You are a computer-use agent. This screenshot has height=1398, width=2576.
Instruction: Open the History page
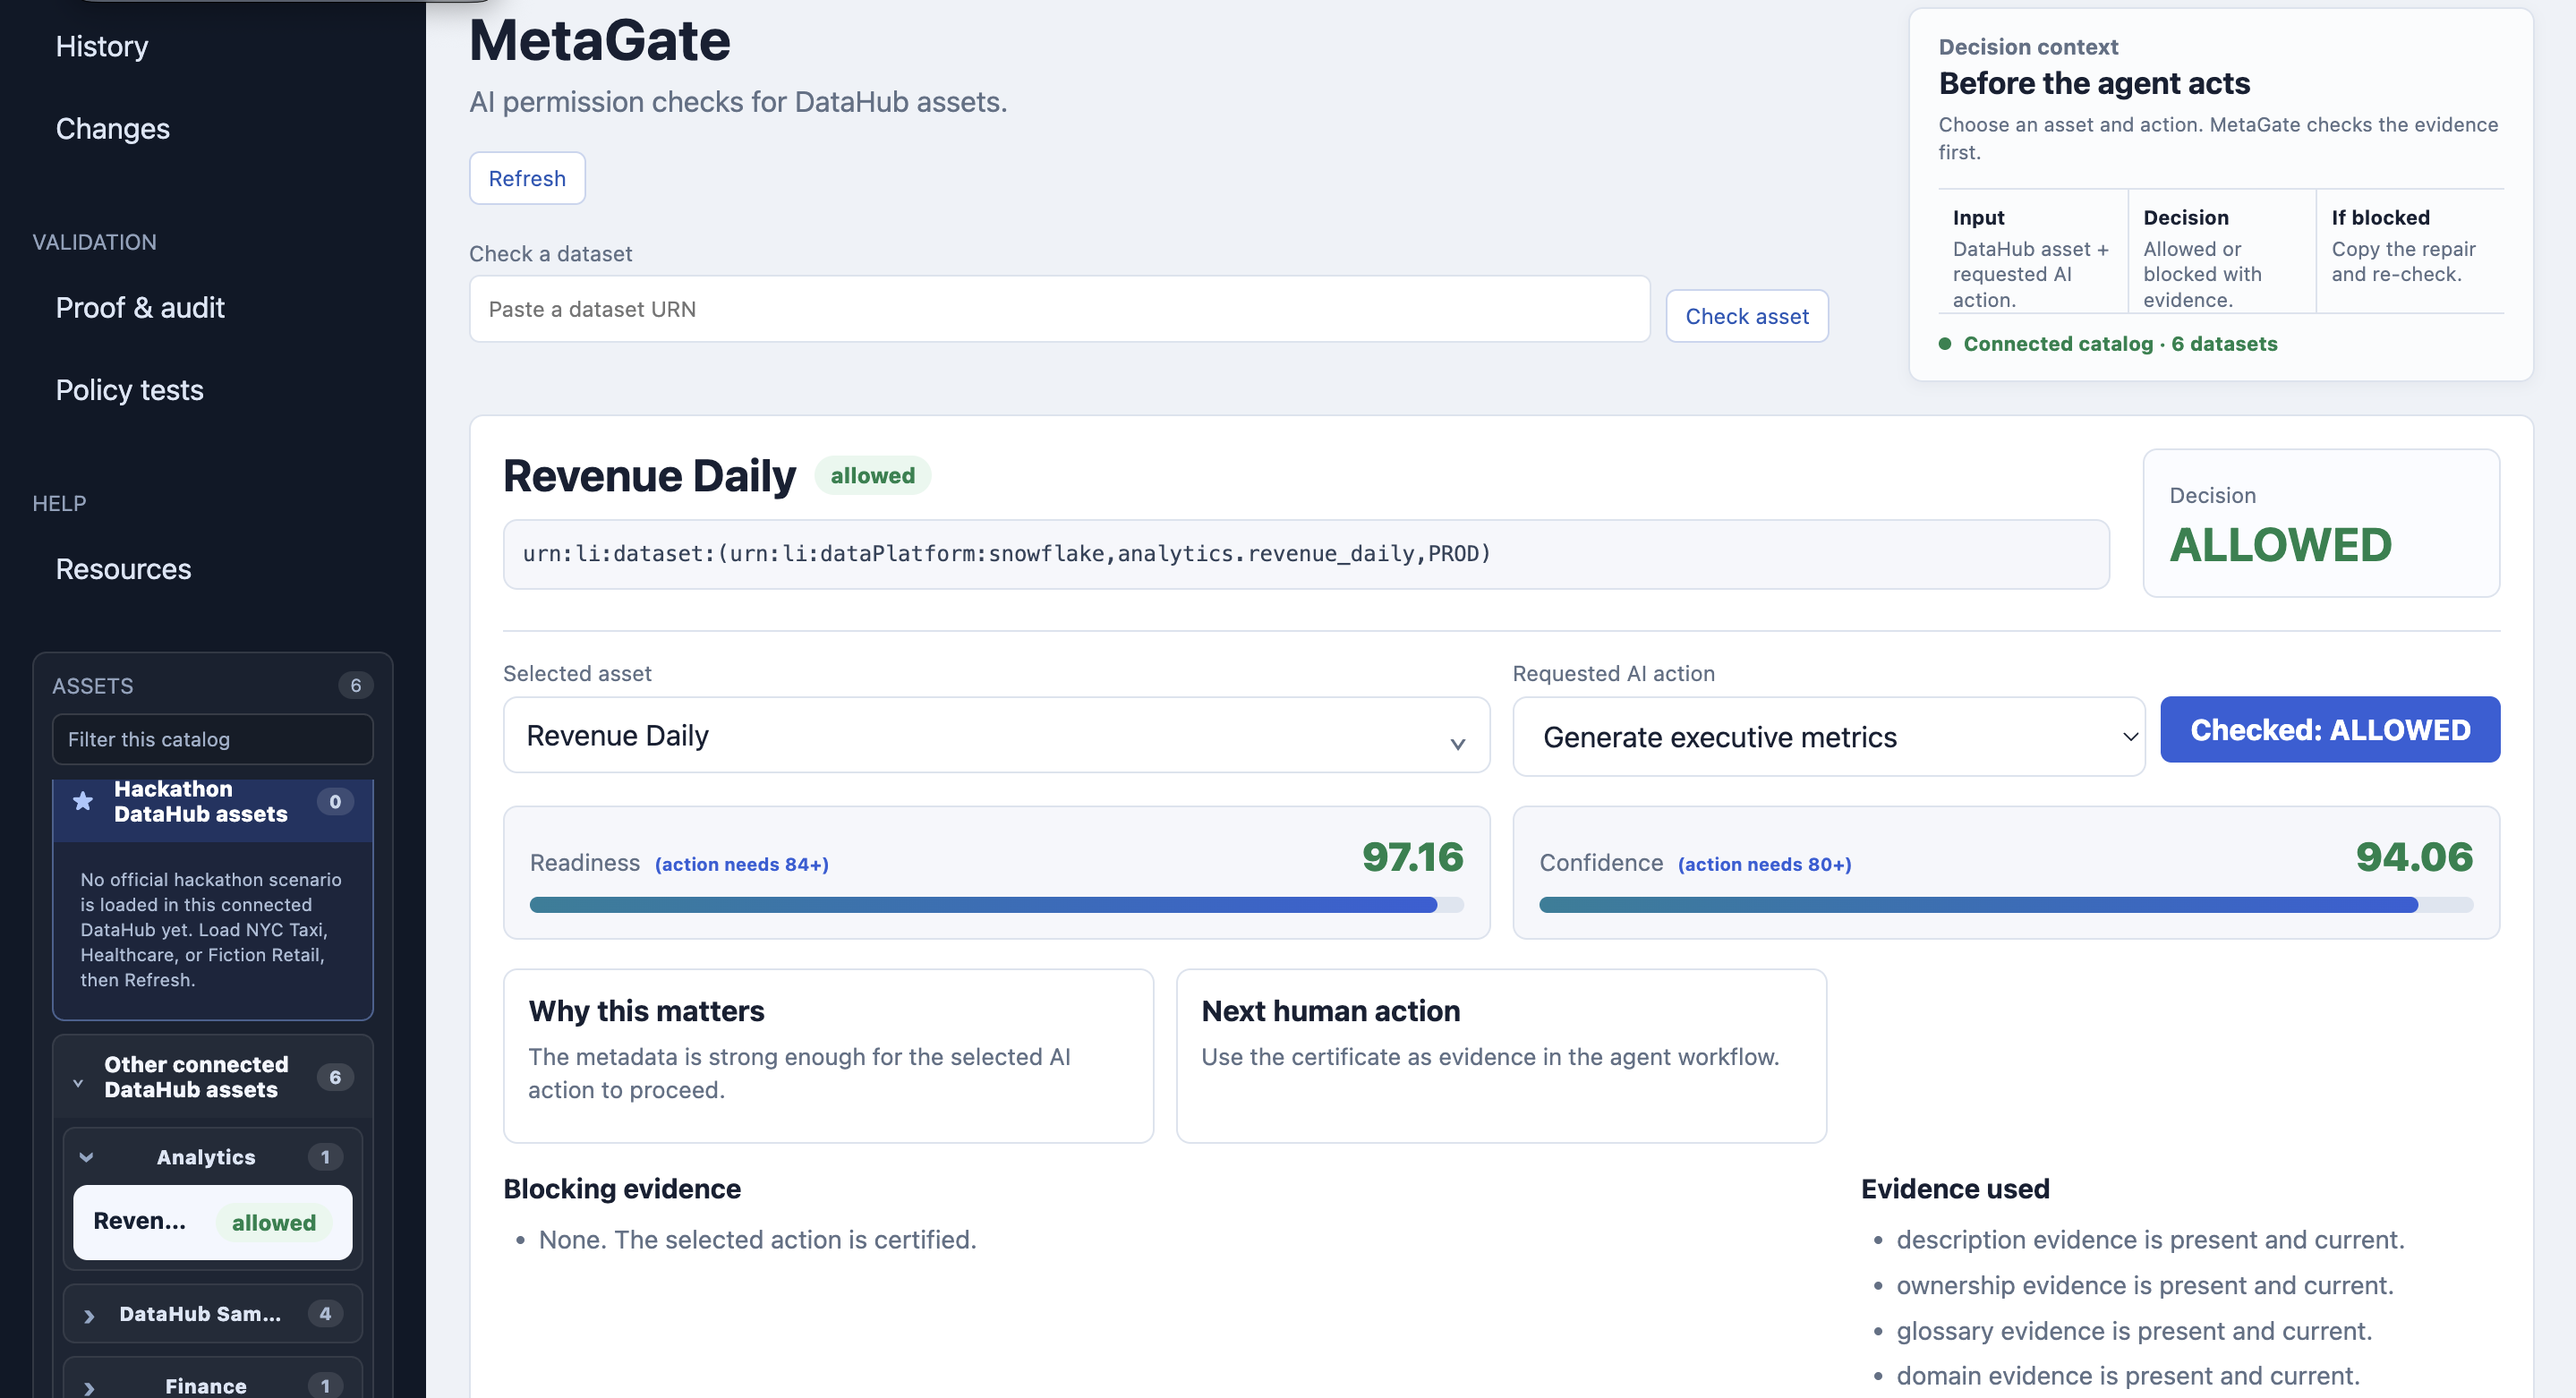click(x=102, y=46)
